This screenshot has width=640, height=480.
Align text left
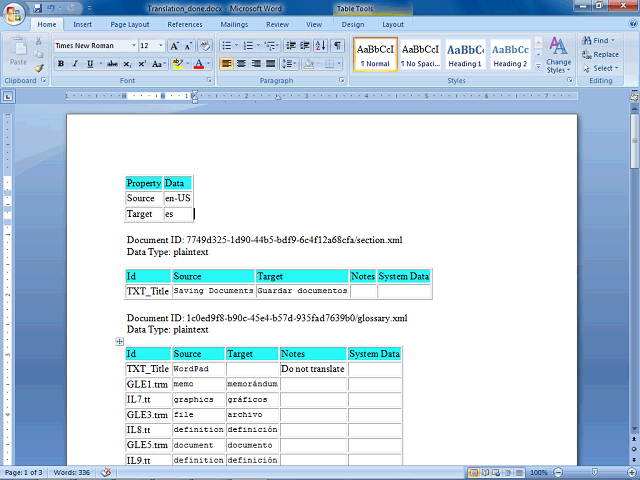click(227, 64)
